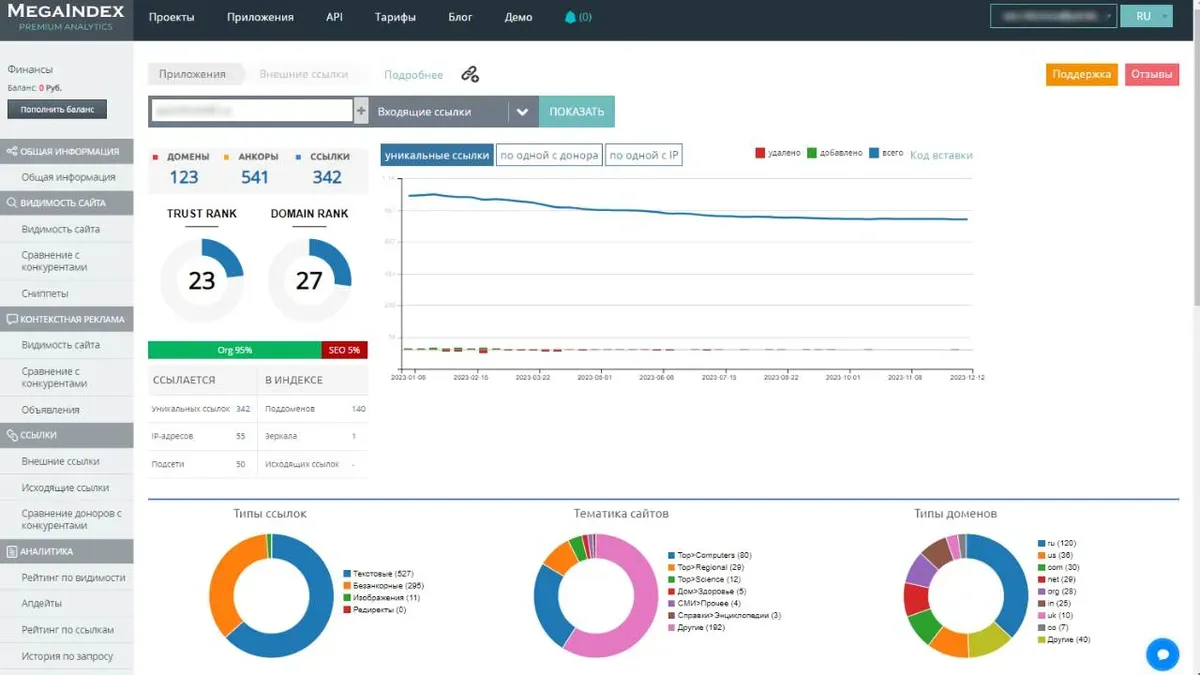
Task: Open 'Внешние ссылки' in the sidebar
Action: pos(61,461)
